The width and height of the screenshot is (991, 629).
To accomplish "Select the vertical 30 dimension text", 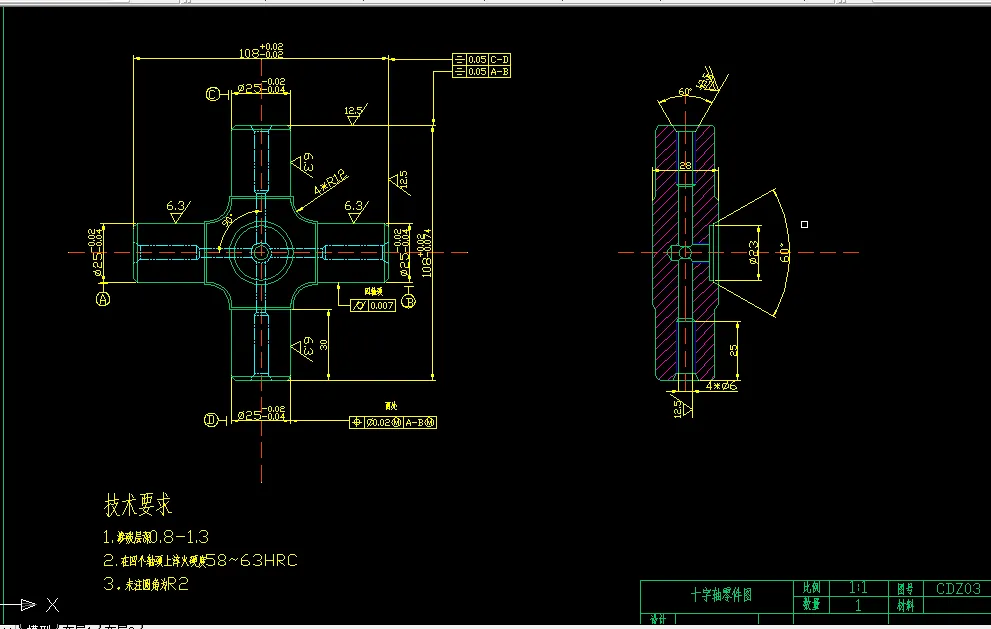I will pyautogui.click(x=324, y=345).
